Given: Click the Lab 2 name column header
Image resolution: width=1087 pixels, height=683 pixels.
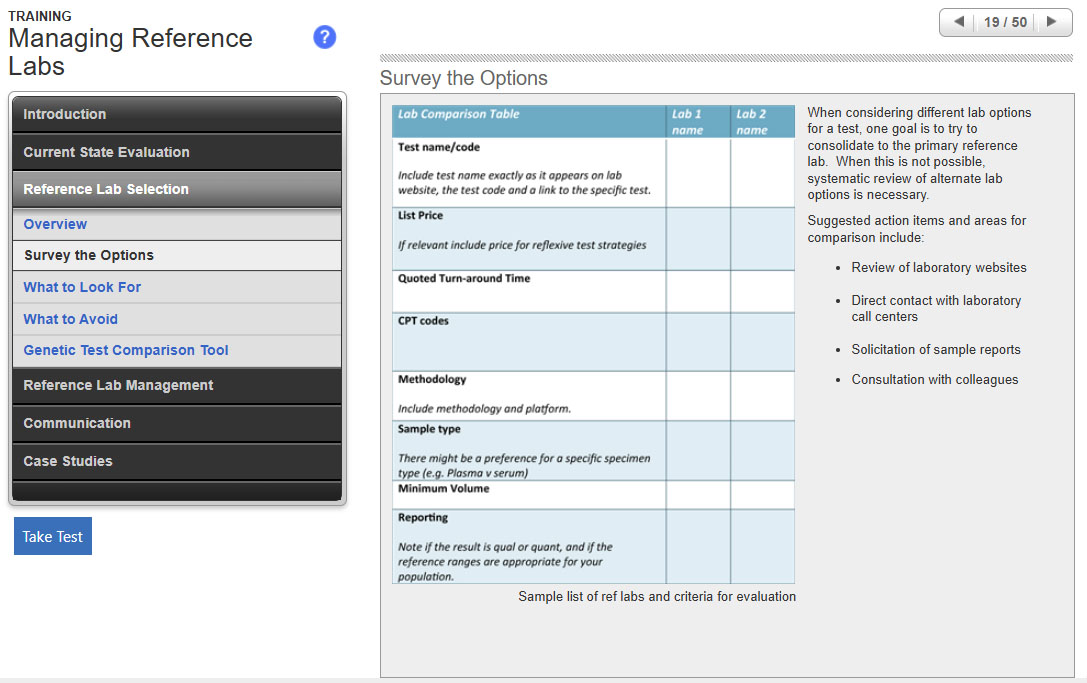Looking at the screenshot, I should [x=761, y=121].
